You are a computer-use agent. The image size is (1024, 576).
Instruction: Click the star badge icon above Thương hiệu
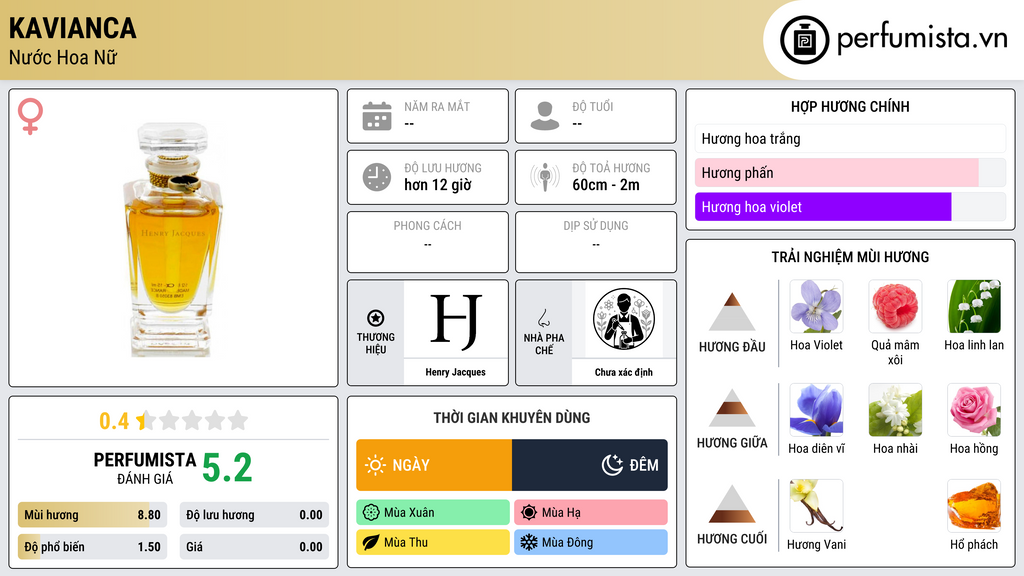click(x=376, y=318)
